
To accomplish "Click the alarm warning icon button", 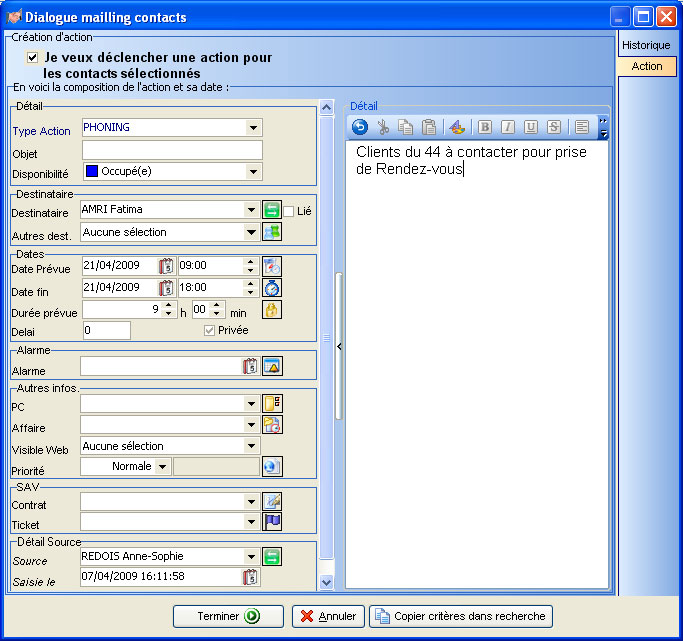I will click(272, 366).
